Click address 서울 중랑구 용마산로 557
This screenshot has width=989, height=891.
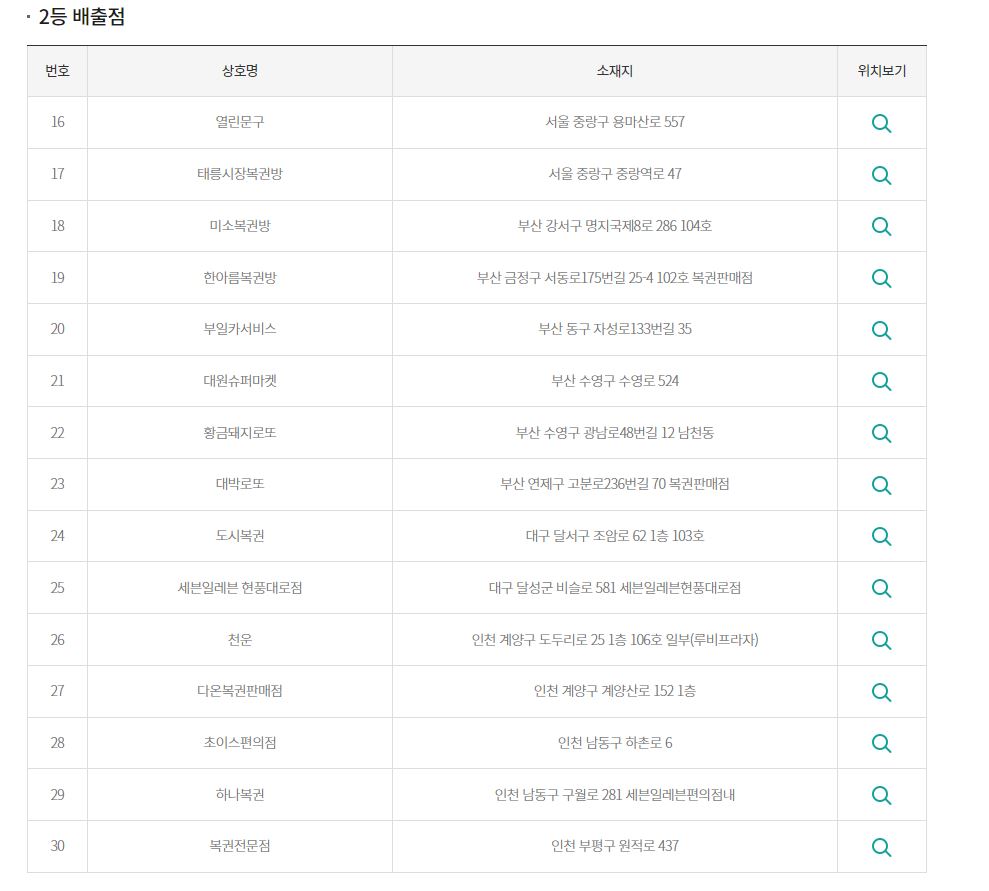615,122
